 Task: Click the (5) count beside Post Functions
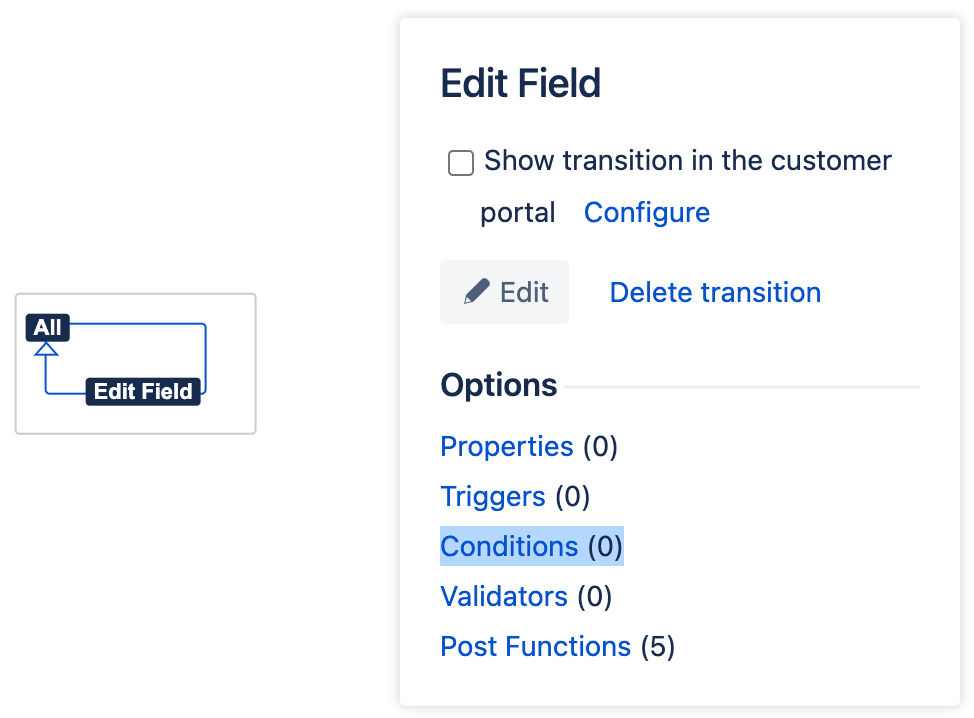[x=657, y=647]
